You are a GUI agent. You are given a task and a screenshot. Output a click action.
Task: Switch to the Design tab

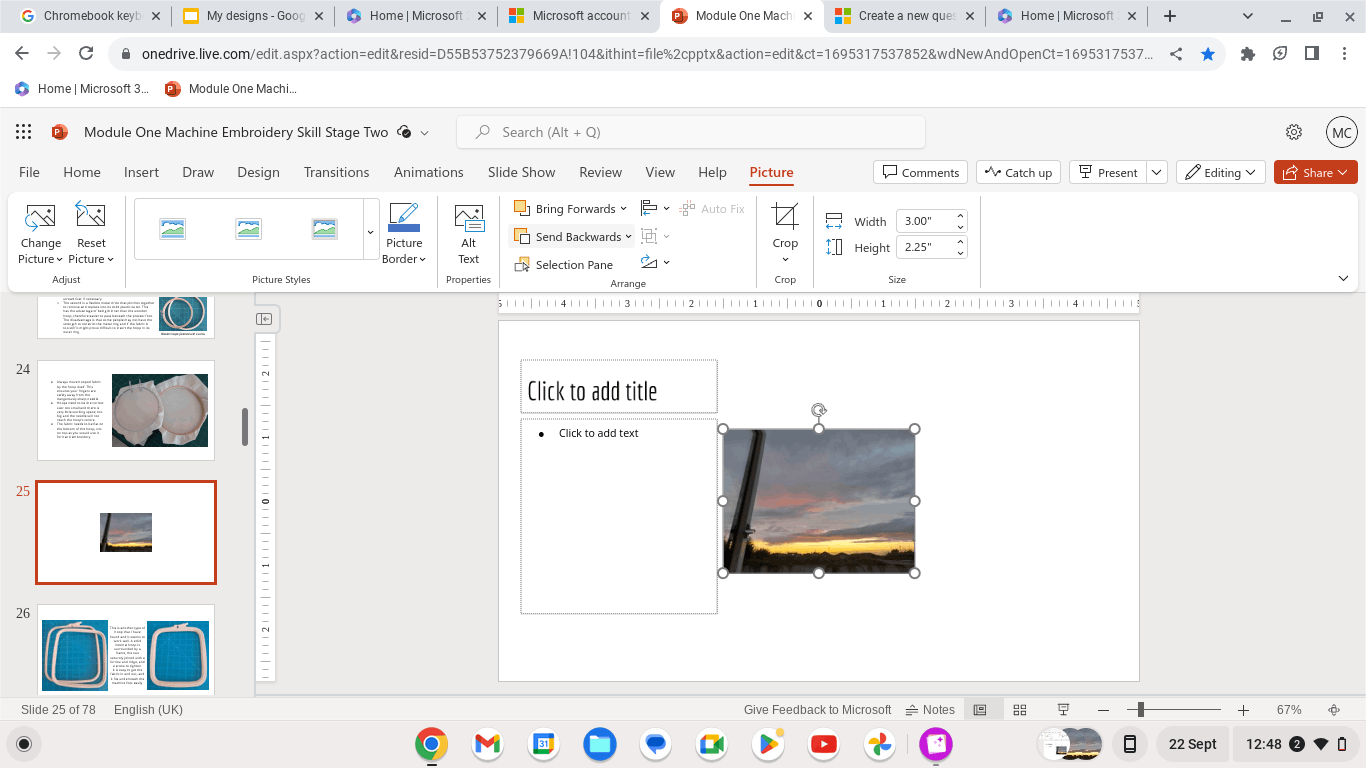click(258, 172)
